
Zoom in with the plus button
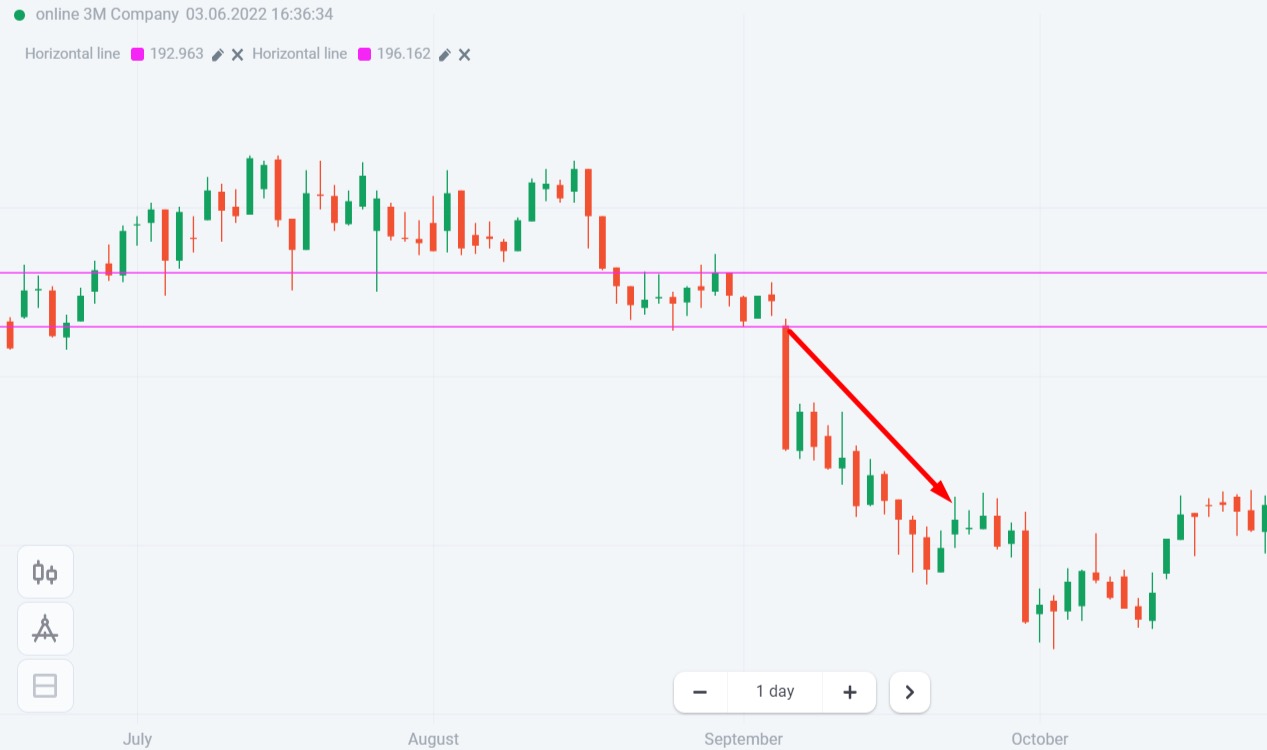pos(850,692)
